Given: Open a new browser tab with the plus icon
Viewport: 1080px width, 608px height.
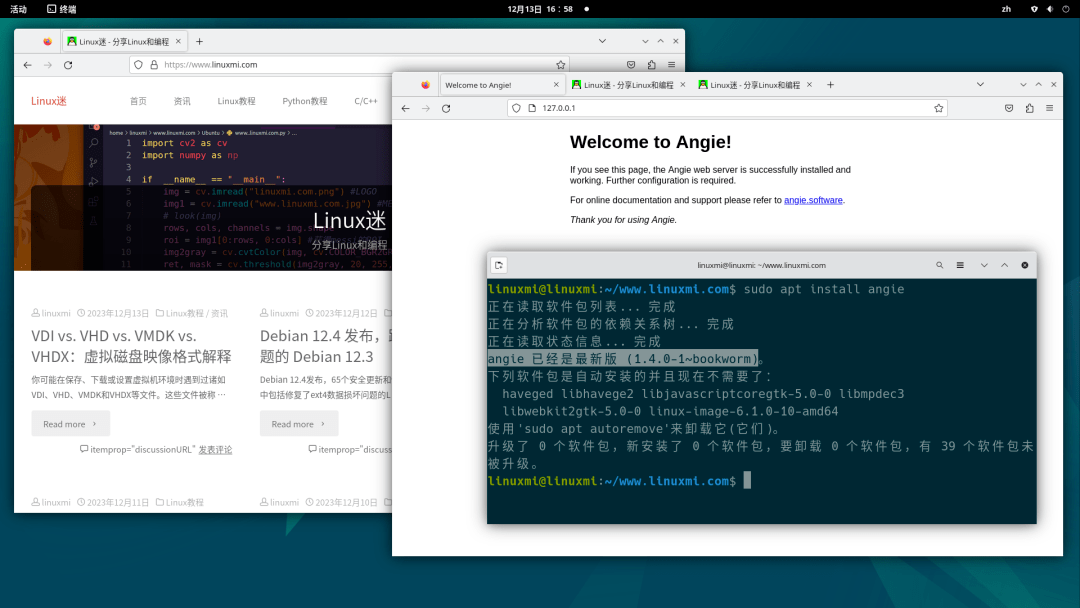Looking at the screenshot, I should click(x=831, y=84).
